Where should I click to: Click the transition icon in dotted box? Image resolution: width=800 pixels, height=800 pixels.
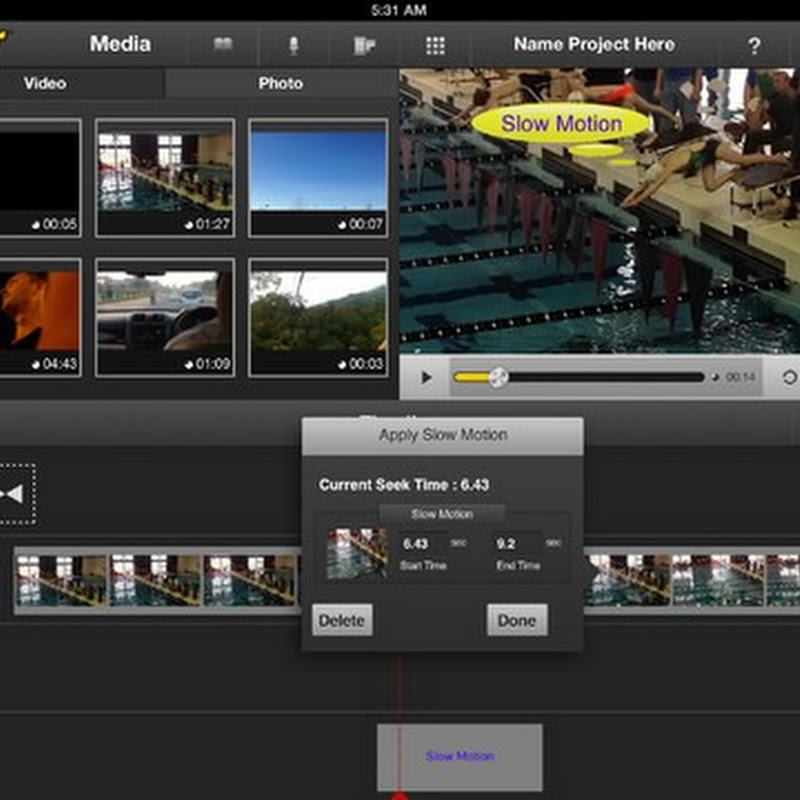[15, 494]
